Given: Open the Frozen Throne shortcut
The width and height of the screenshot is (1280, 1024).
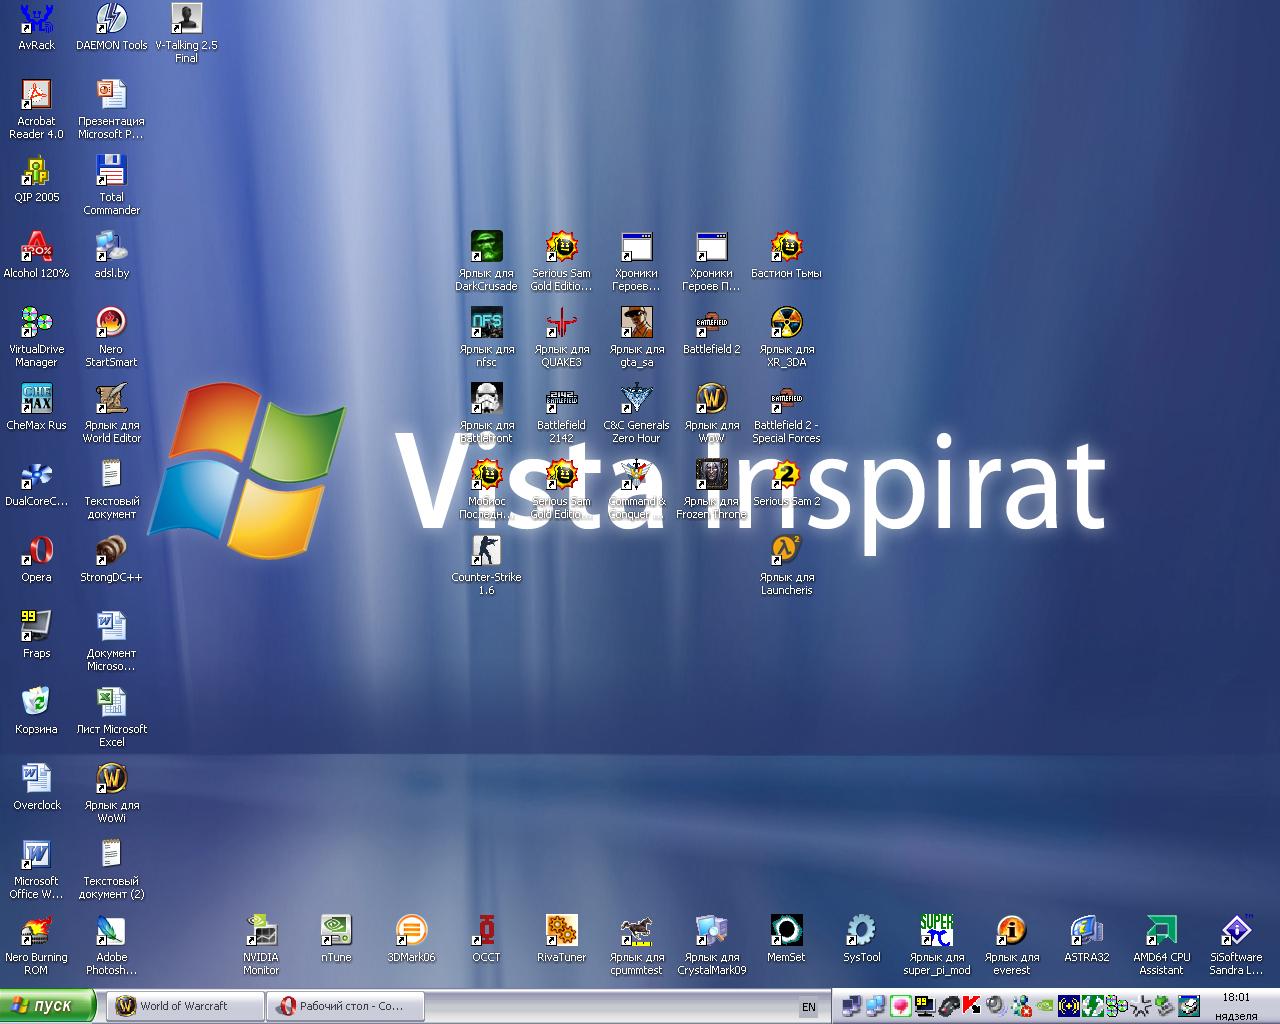Looking at the screenshot, I should tap(711, 474).
